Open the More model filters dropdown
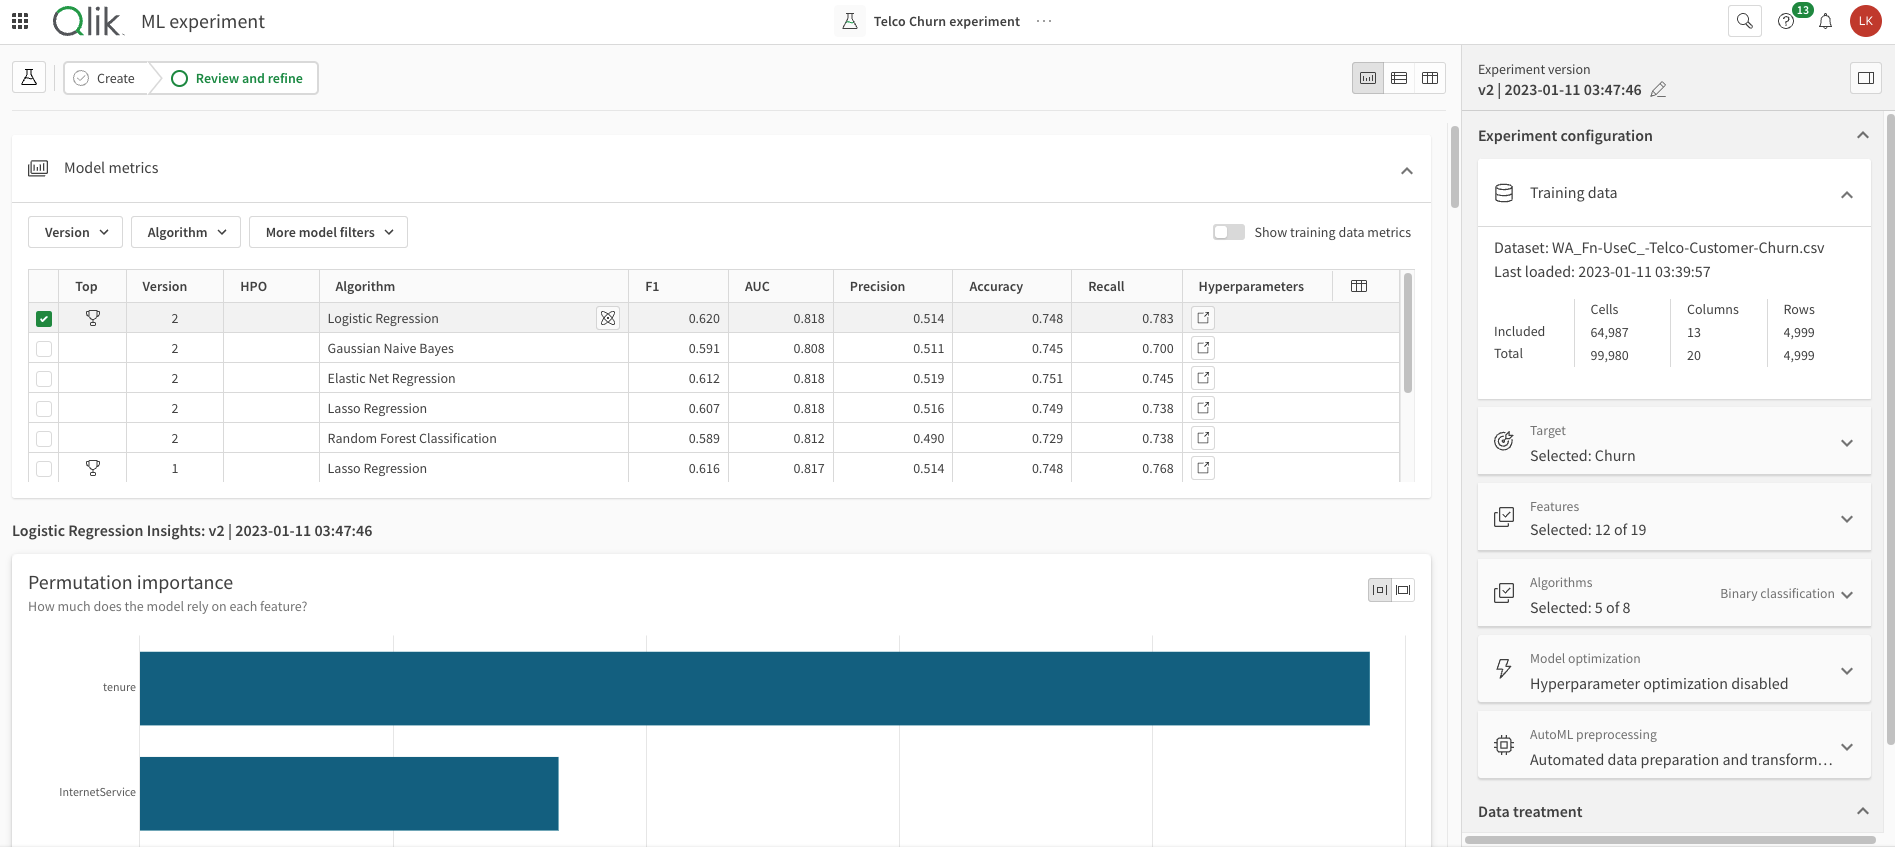The width and height of the screenshot is (1895, 852). 328,232
